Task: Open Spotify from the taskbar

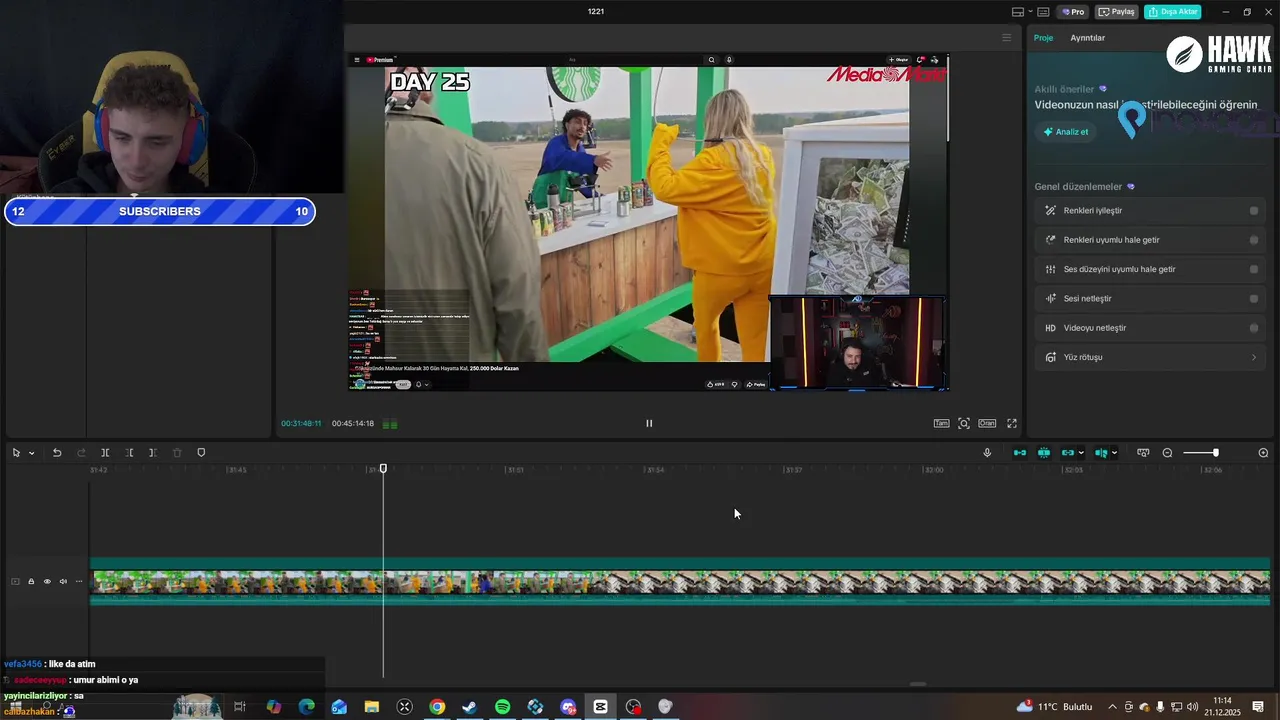Action: click(x=503, y=707)
